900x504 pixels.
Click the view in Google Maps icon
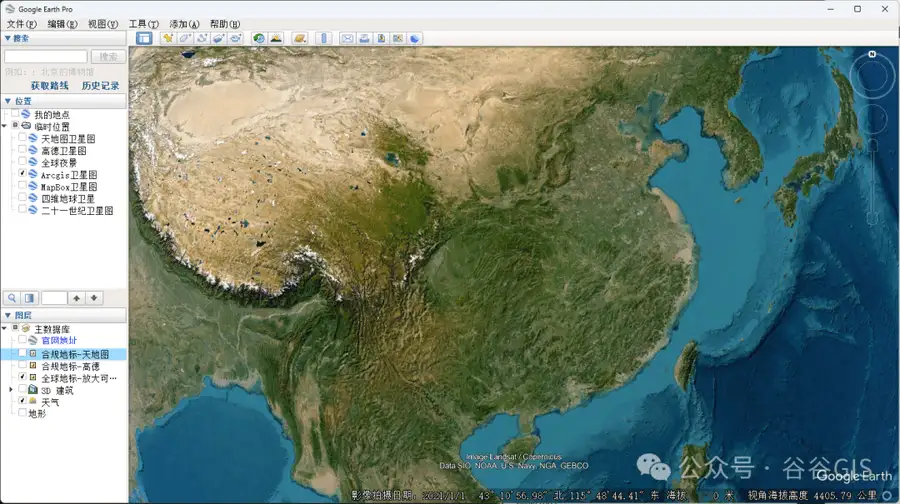[x=398, y=38]
